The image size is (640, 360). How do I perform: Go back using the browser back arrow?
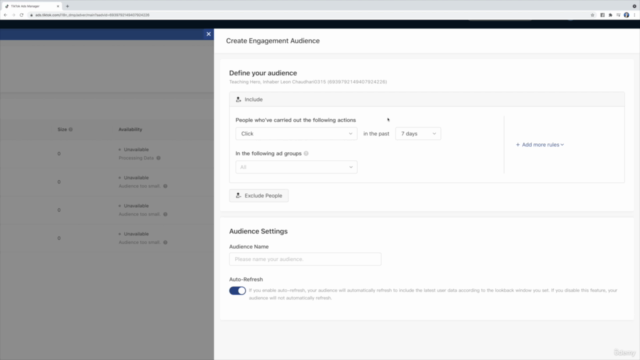pos(5,15)
